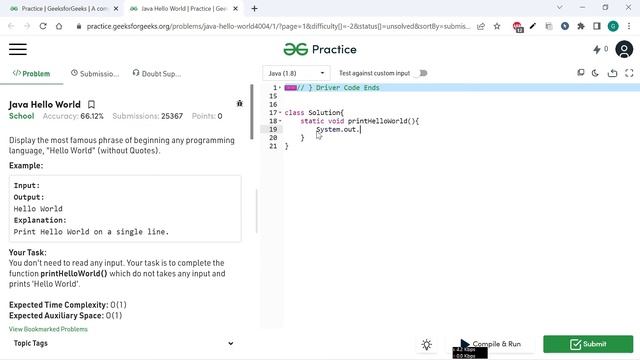Click the GeeksforGeeks Practice logo

coord(320,49)
